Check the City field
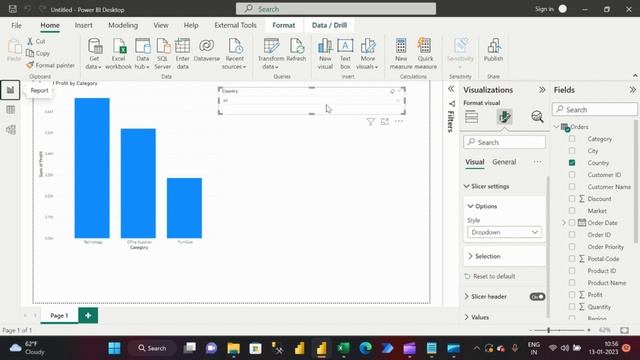The width and height of the screenshot is (640, 360). click(x=572, y=151)
